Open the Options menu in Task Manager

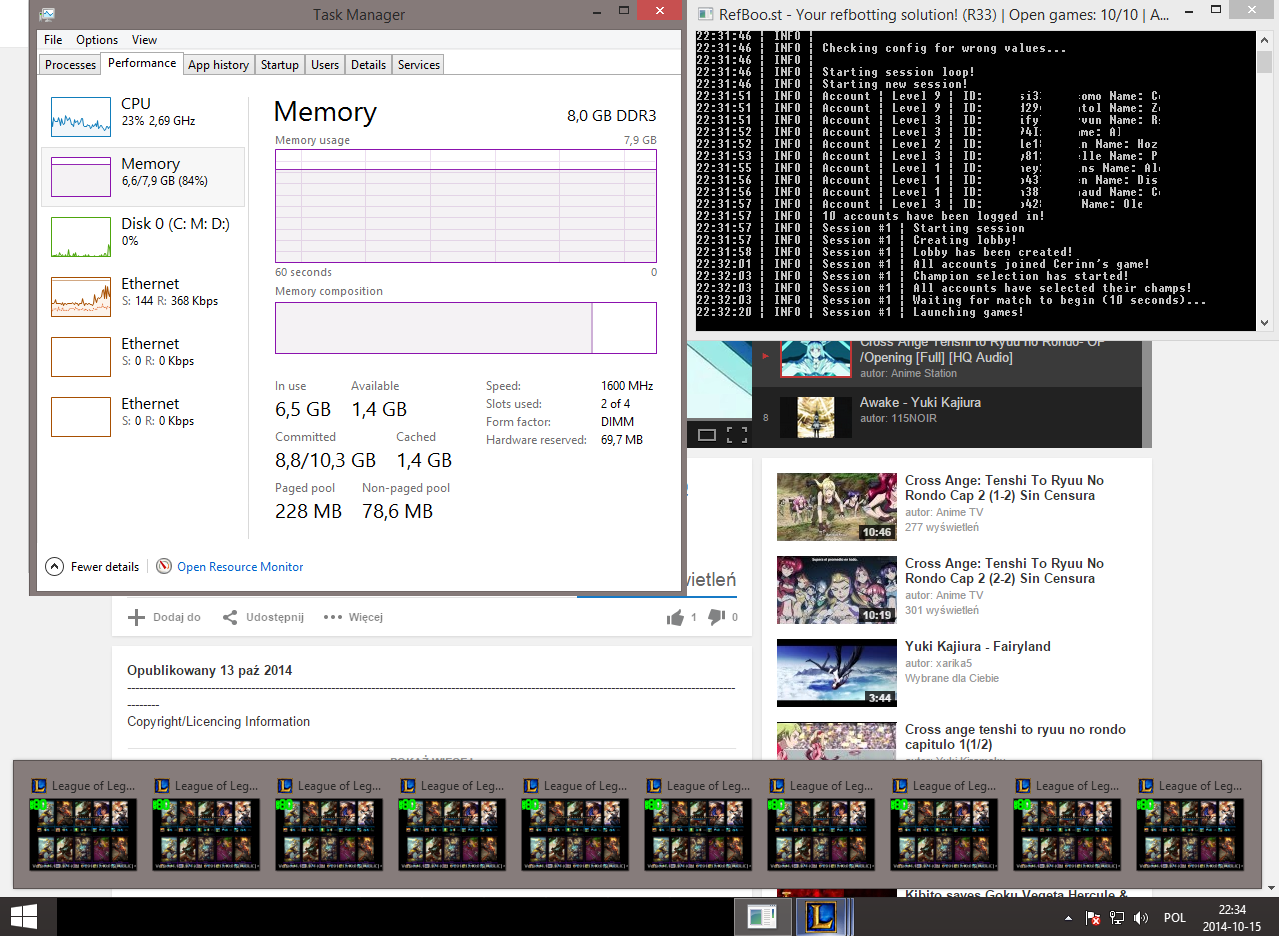point(97,40)
